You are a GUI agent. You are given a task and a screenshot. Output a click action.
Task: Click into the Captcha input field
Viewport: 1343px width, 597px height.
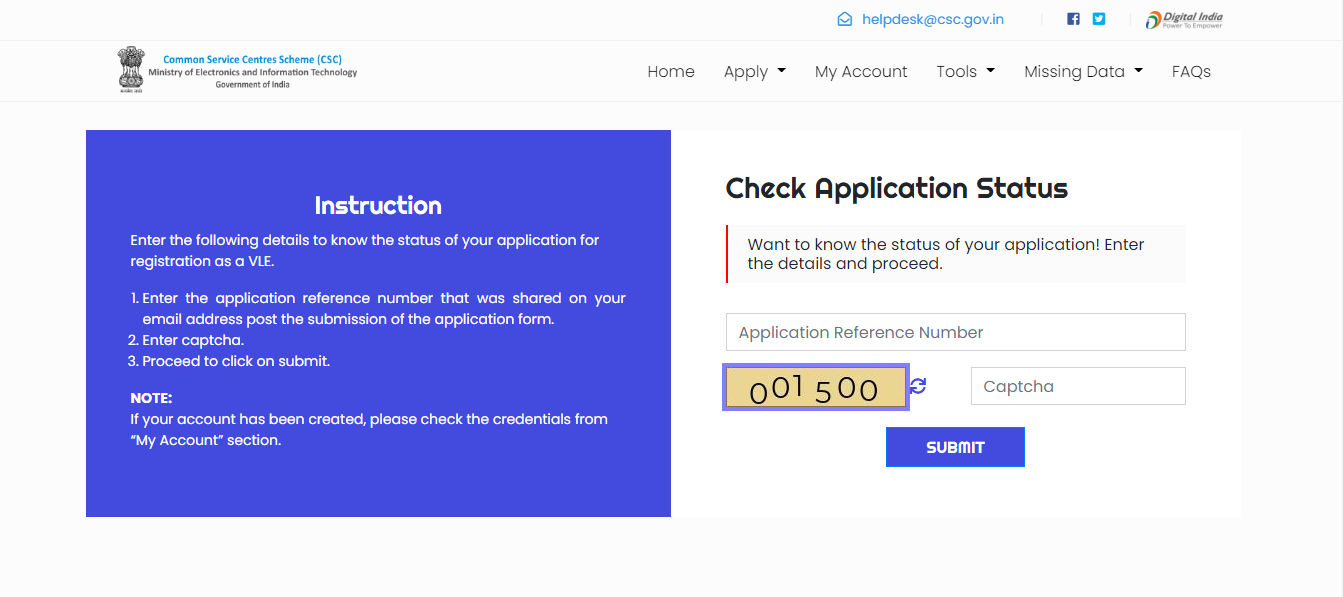pos(1077,386)
